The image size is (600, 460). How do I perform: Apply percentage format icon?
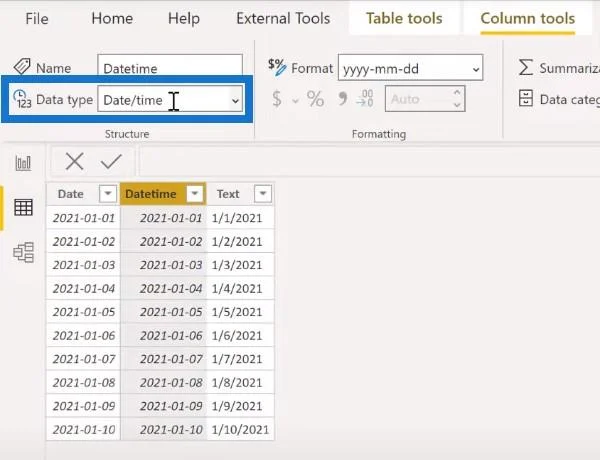point(315,99)
